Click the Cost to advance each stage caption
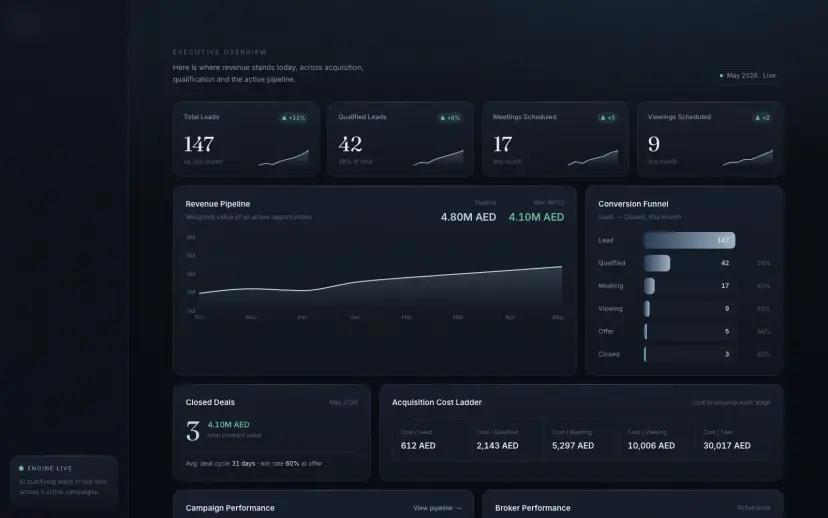Viewport: 828px width, 518px height. click(731, 402)
